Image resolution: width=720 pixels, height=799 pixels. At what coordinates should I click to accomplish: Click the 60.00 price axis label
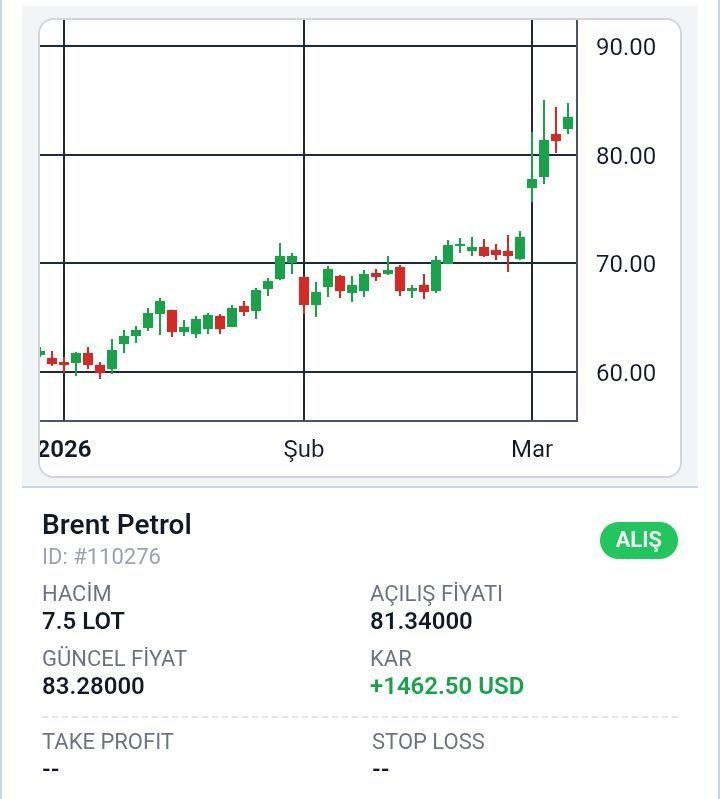(625, 373)
